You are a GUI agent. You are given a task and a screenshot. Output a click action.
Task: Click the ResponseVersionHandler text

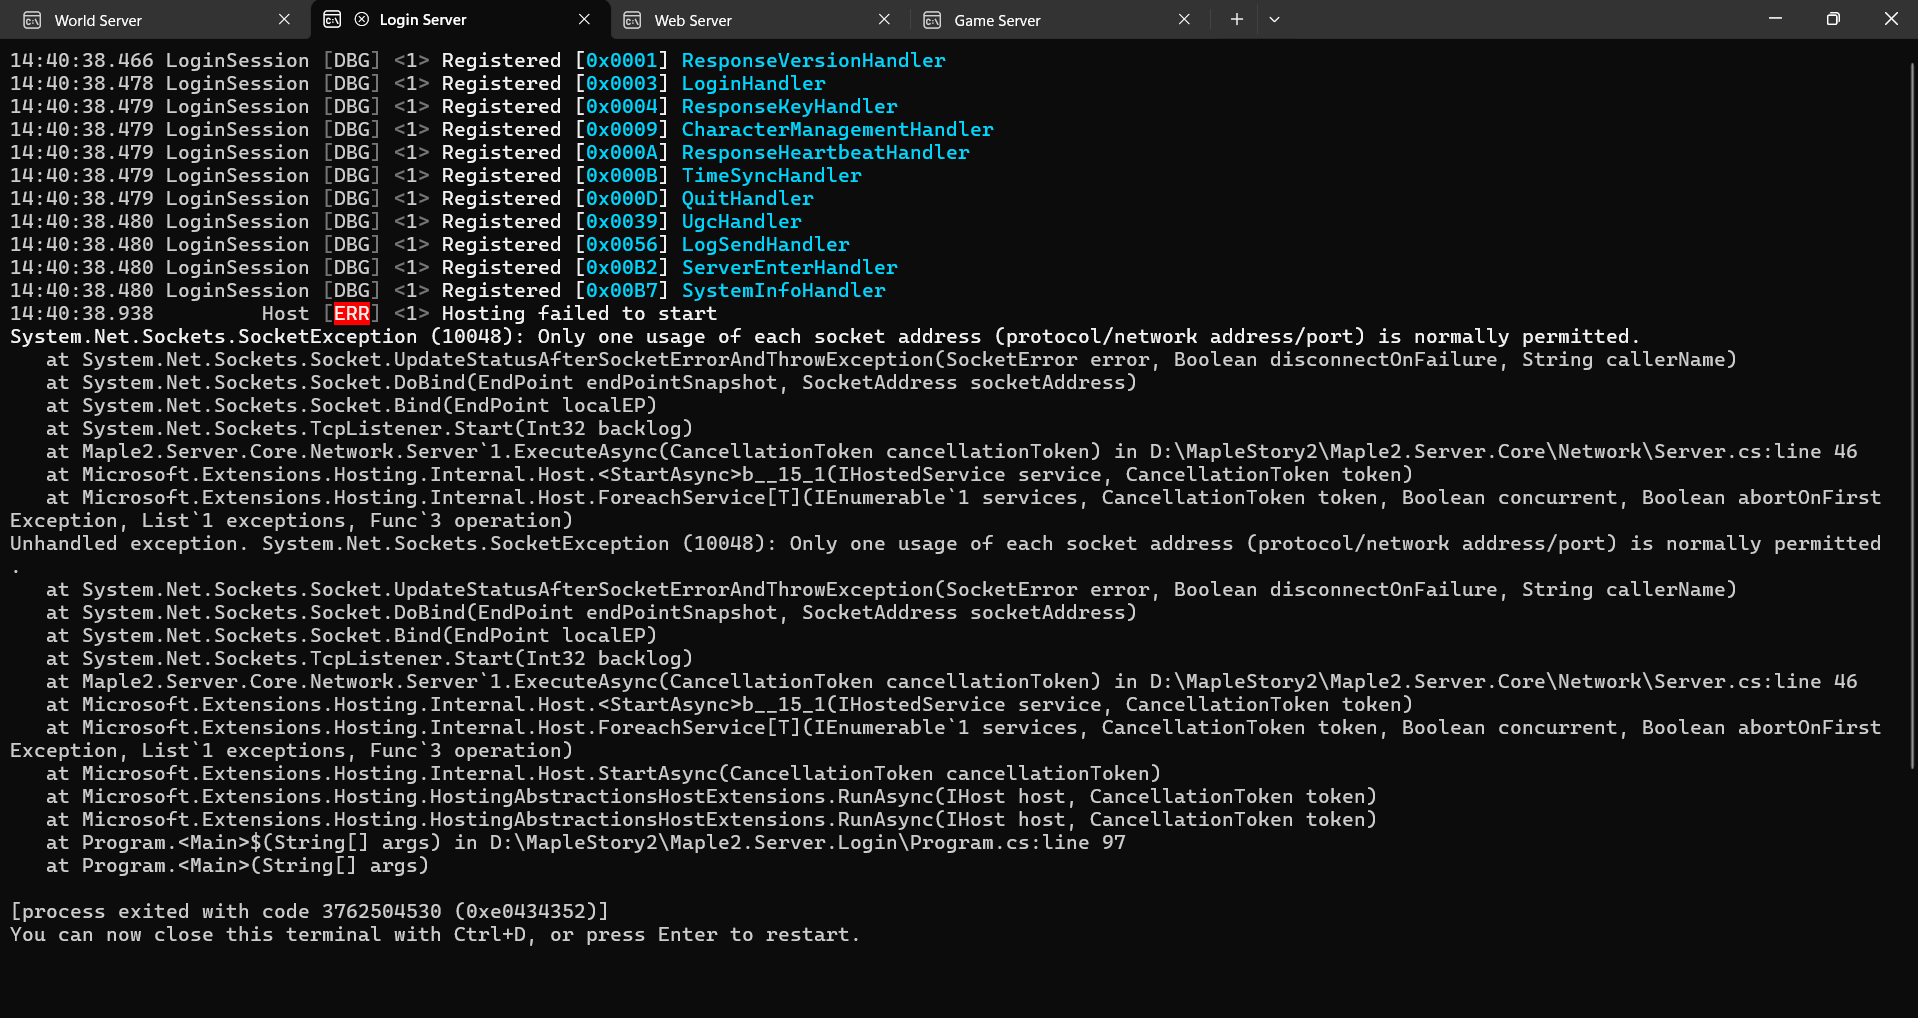(x=813, y=61)
